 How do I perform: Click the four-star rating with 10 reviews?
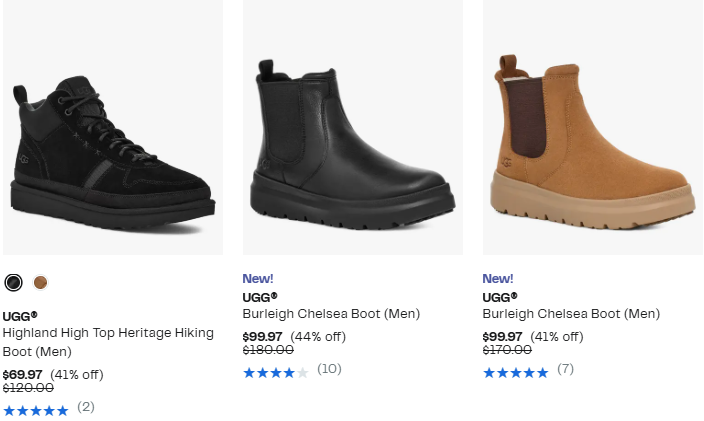click(x=275, y=372)
